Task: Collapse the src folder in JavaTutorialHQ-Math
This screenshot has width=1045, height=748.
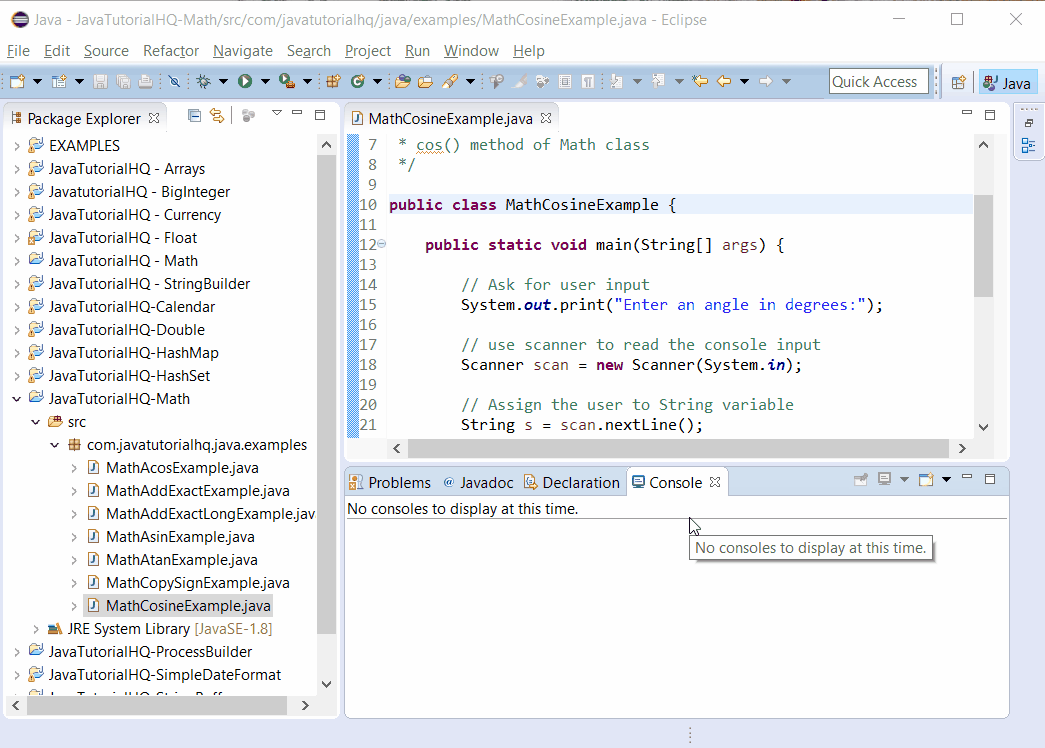Action: [x=35, y=421]
